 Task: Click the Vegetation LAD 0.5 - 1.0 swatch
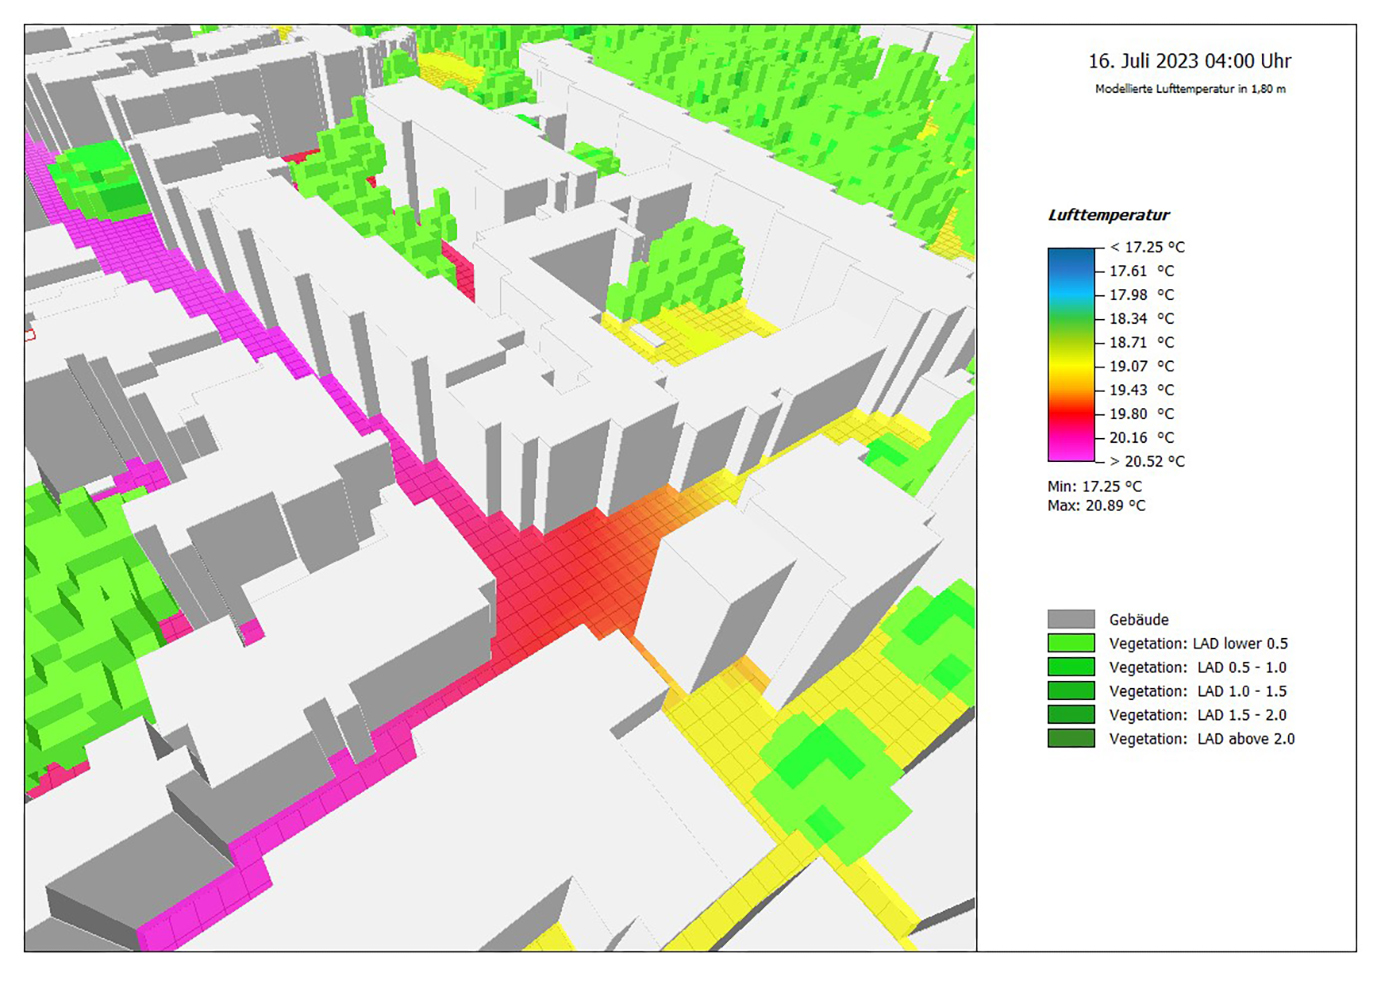pyautogui.click(x=1070, y=667)
